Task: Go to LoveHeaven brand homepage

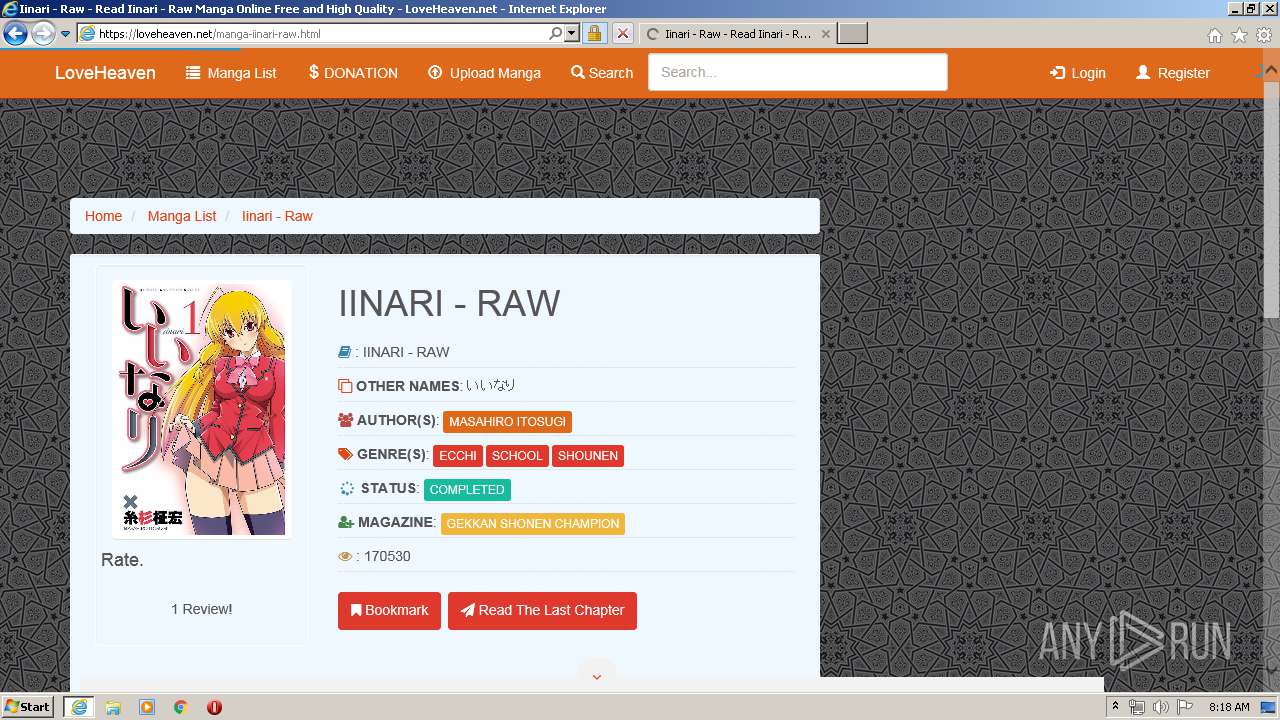Action: pos(105,72)
